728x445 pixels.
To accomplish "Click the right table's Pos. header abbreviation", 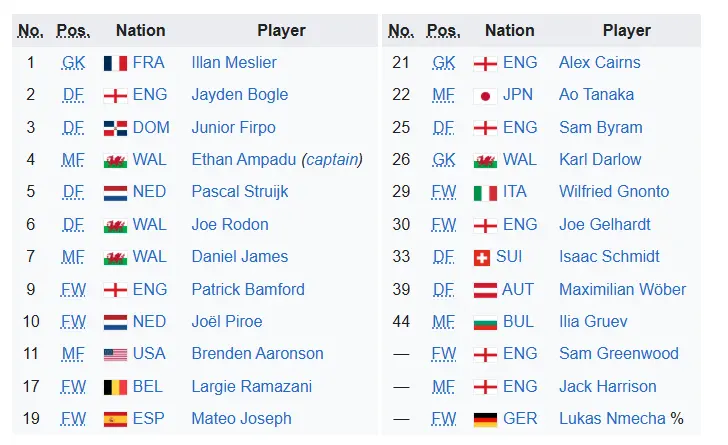I will pyautogui.click(x=444, y=31).
